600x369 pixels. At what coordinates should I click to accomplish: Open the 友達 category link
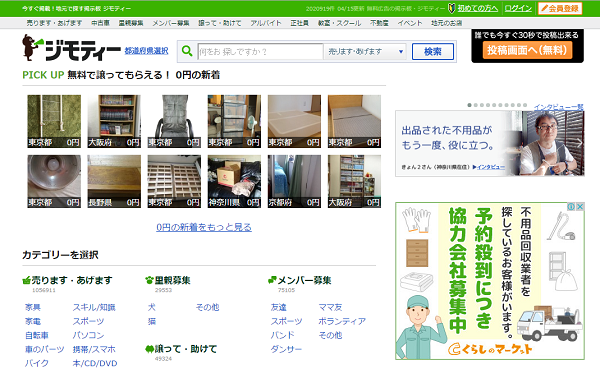coord(278,307)
